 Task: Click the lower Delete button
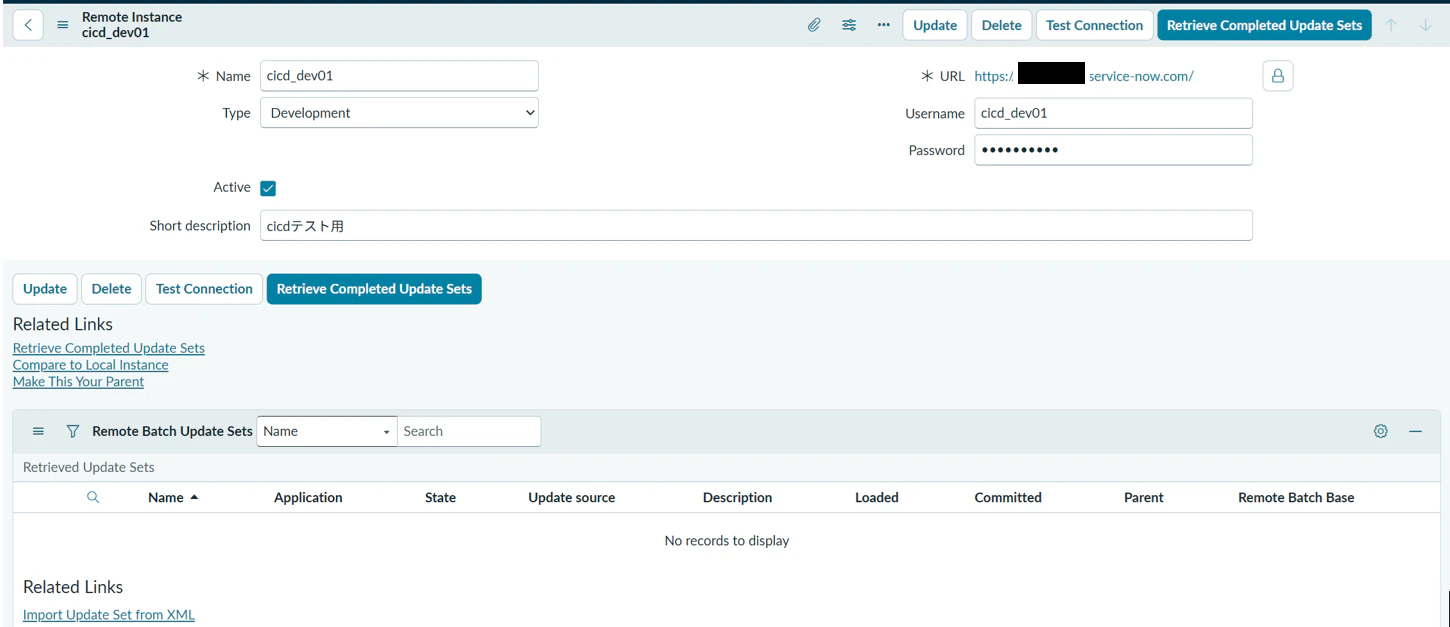pyautogui.click(x=111, y=289)
